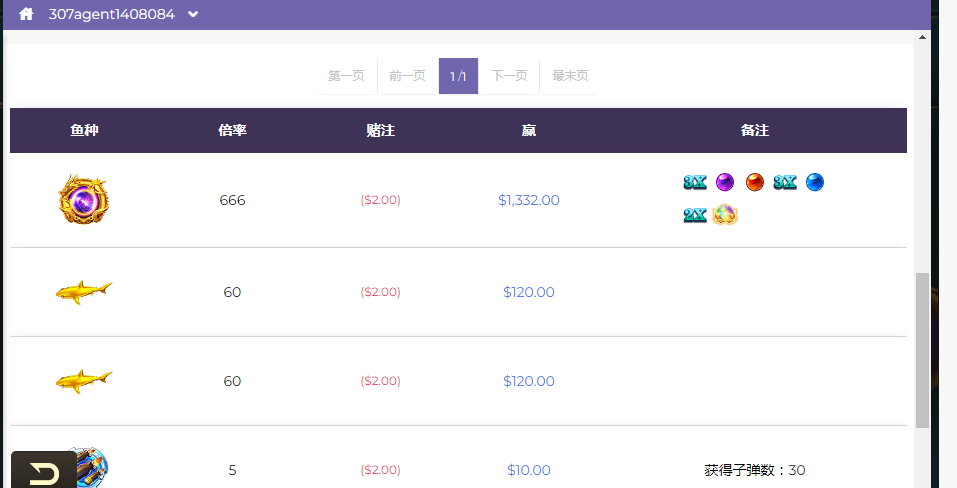The height and width of the screenshot is (488, 957).
Task: Click the 鱼种 column header
Action: tap(85, 130)
